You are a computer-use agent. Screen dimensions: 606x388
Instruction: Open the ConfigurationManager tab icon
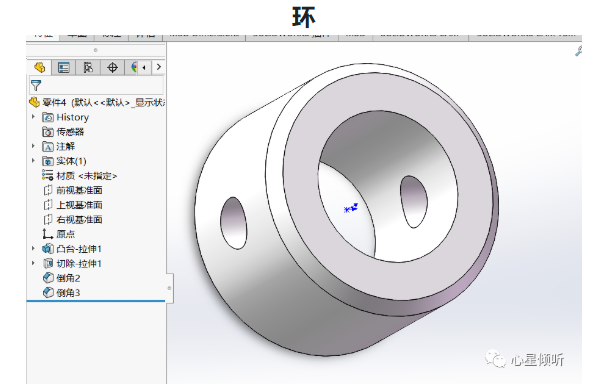pyautogui.click(x=88, y=68)
